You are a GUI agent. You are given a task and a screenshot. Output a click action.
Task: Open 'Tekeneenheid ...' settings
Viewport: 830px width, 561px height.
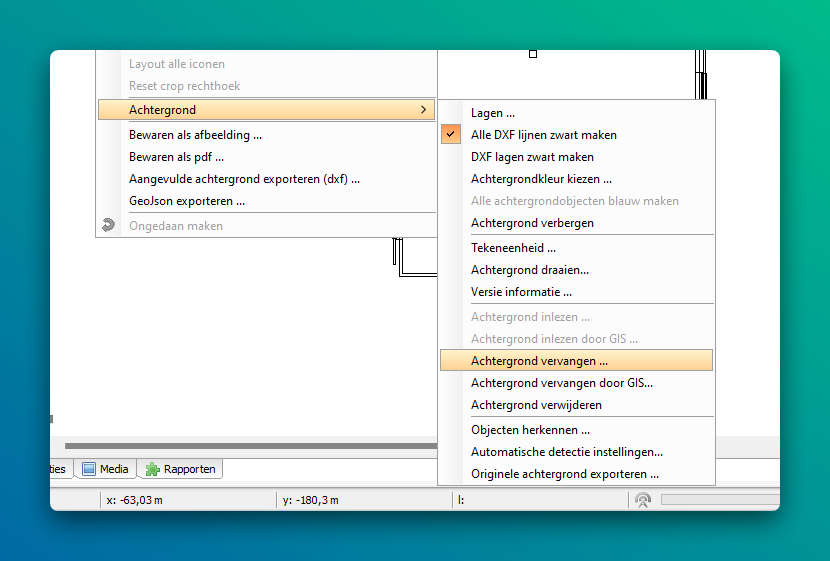coord(513,248)
